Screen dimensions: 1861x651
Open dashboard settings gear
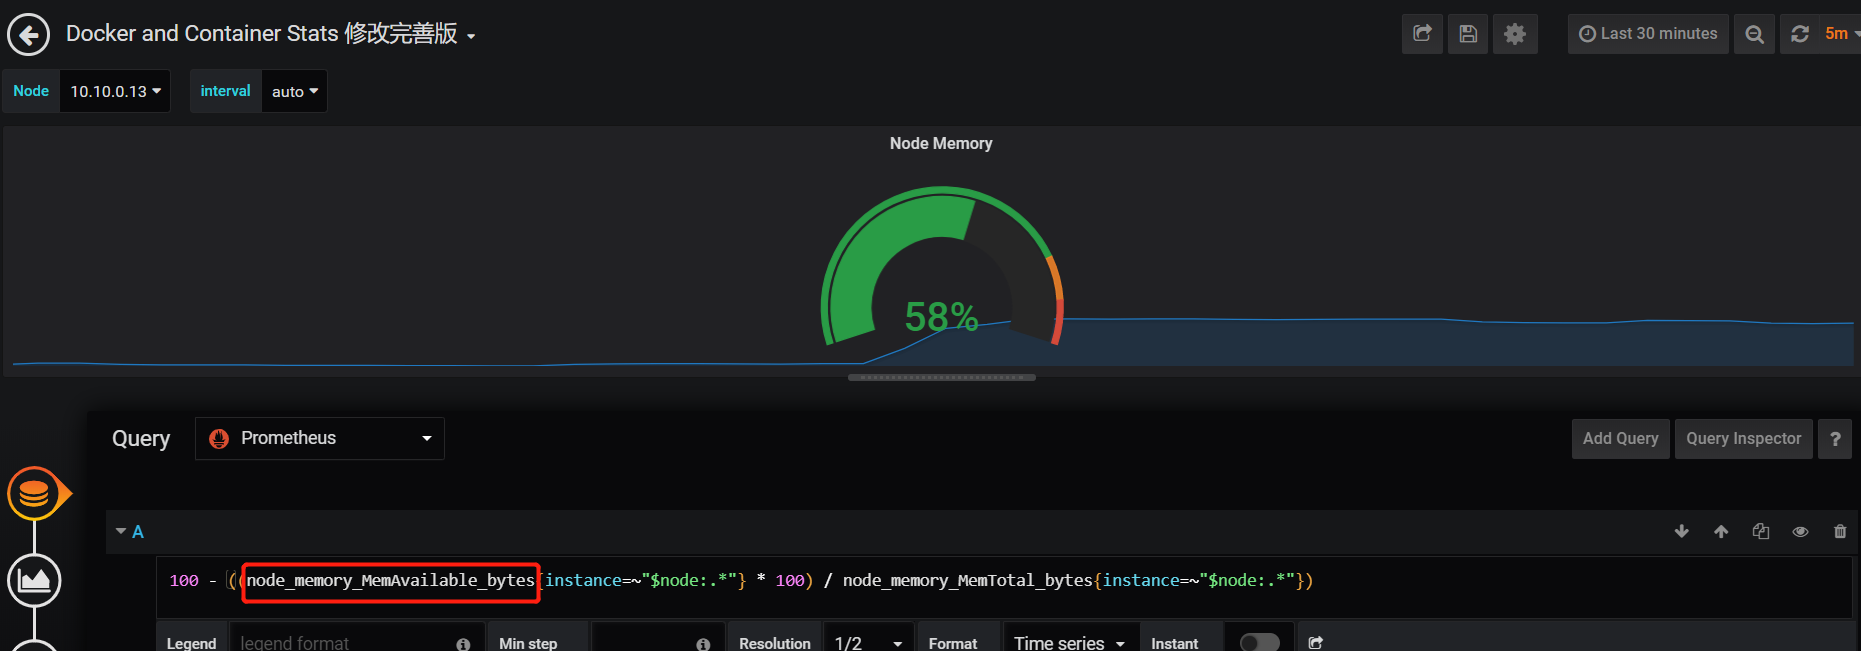point(1515,34)
